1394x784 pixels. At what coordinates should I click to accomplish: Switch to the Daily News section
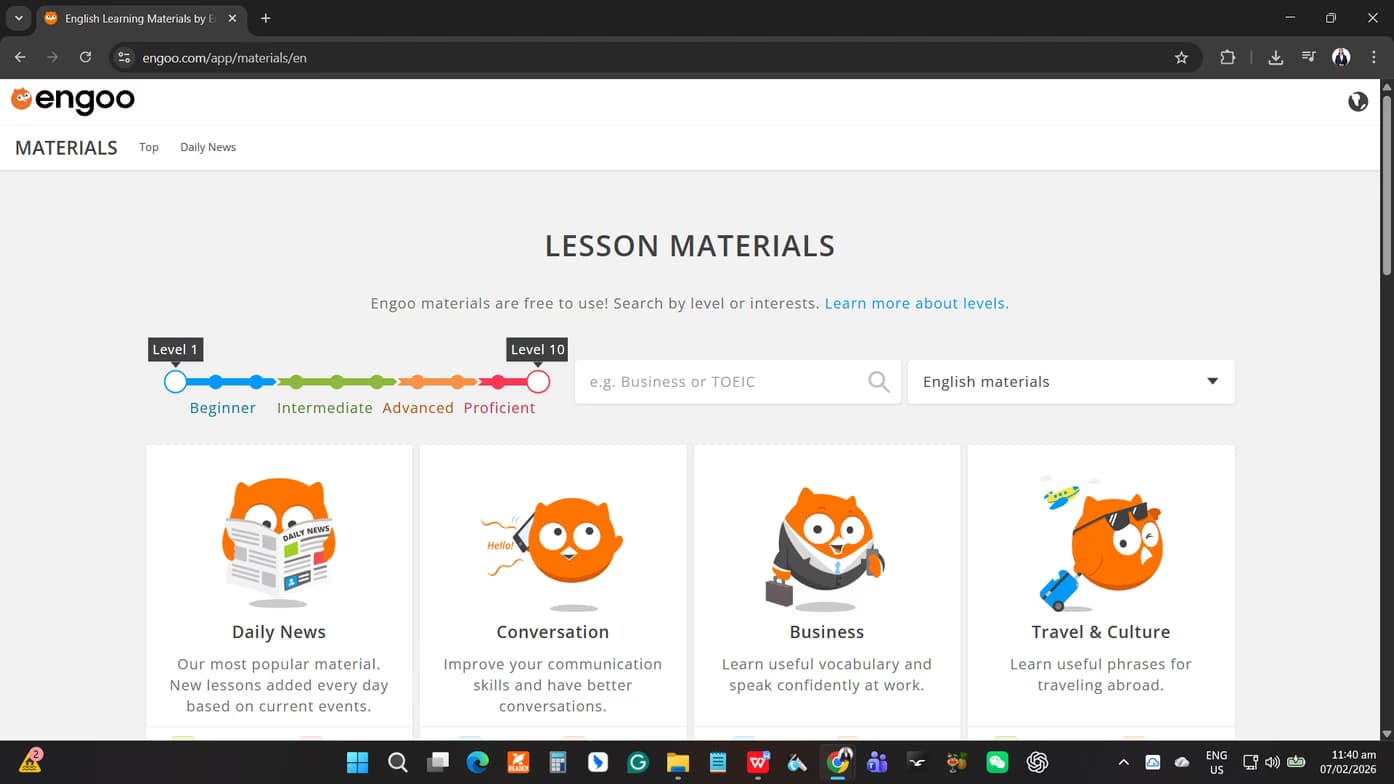[207, 147]
